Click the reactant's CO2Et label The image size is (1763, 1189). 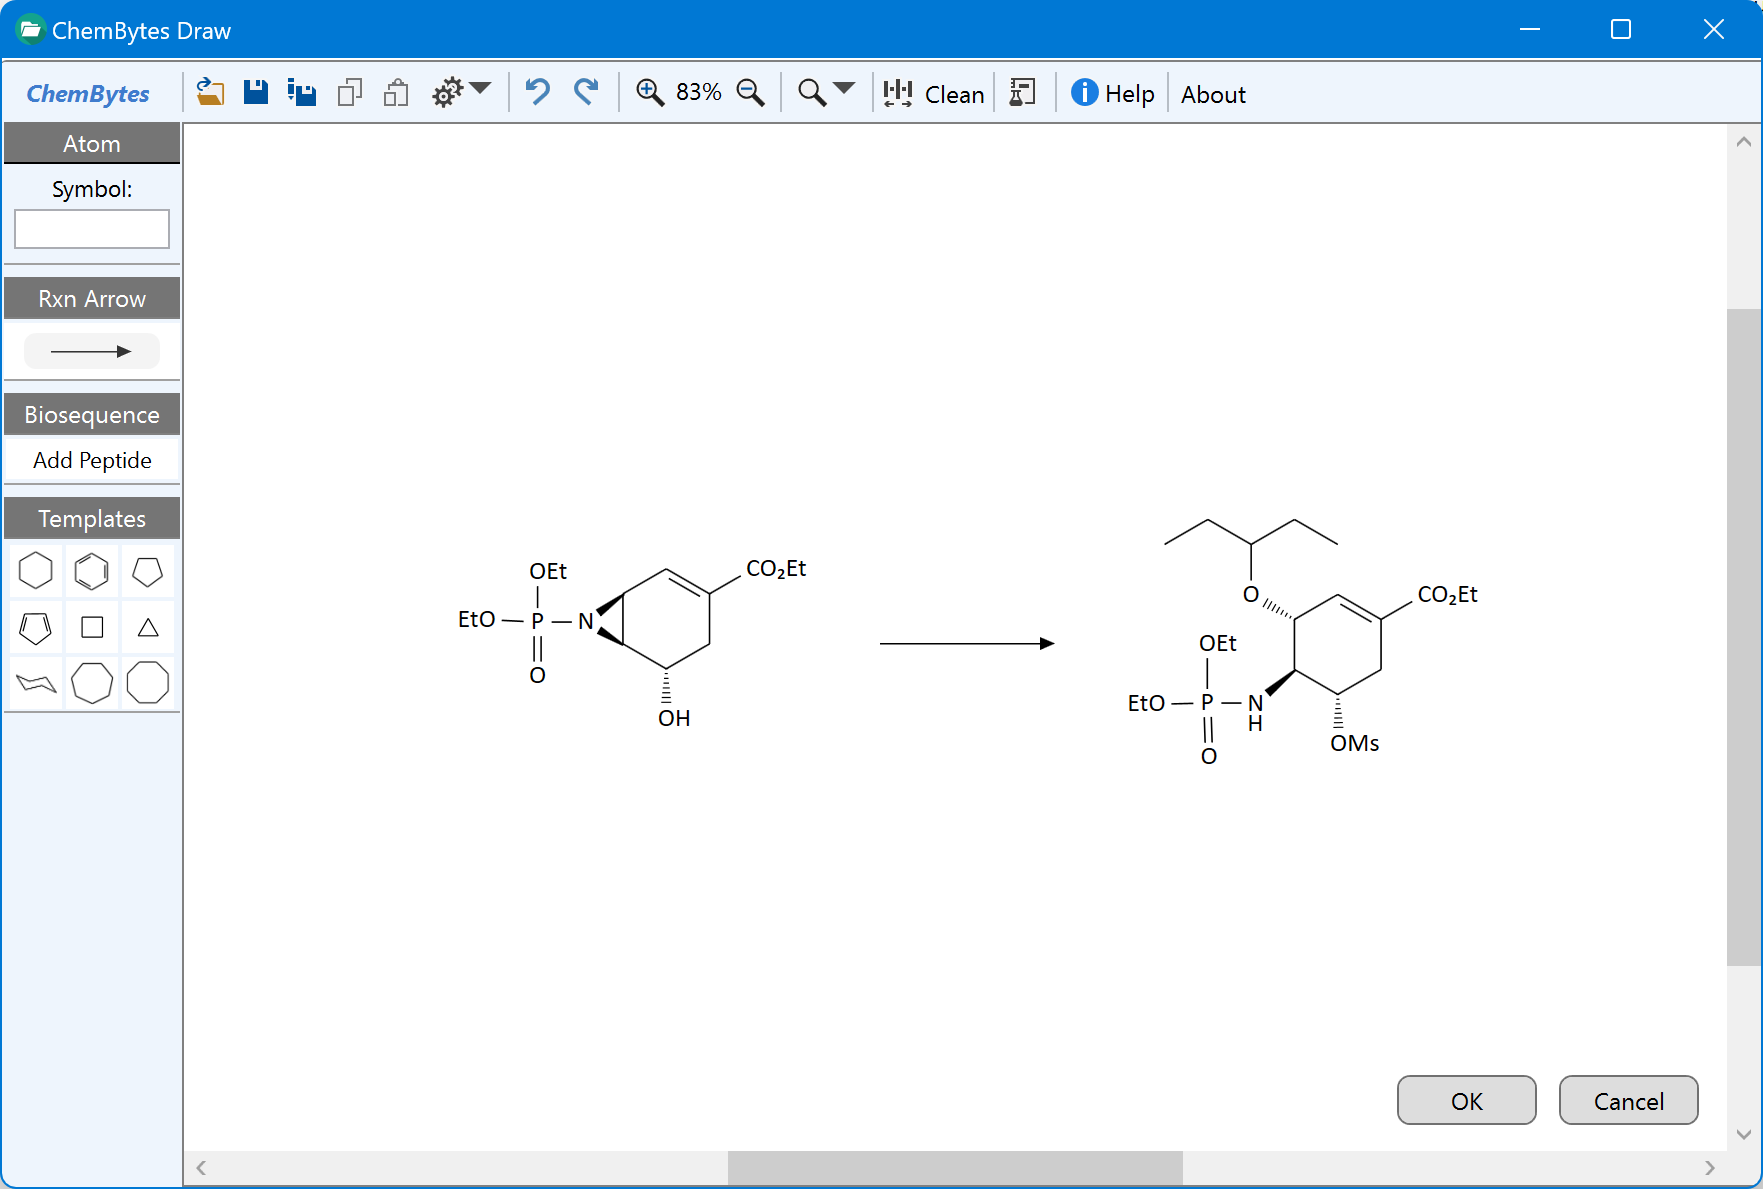pyautogui.click(x=776, y=569)
